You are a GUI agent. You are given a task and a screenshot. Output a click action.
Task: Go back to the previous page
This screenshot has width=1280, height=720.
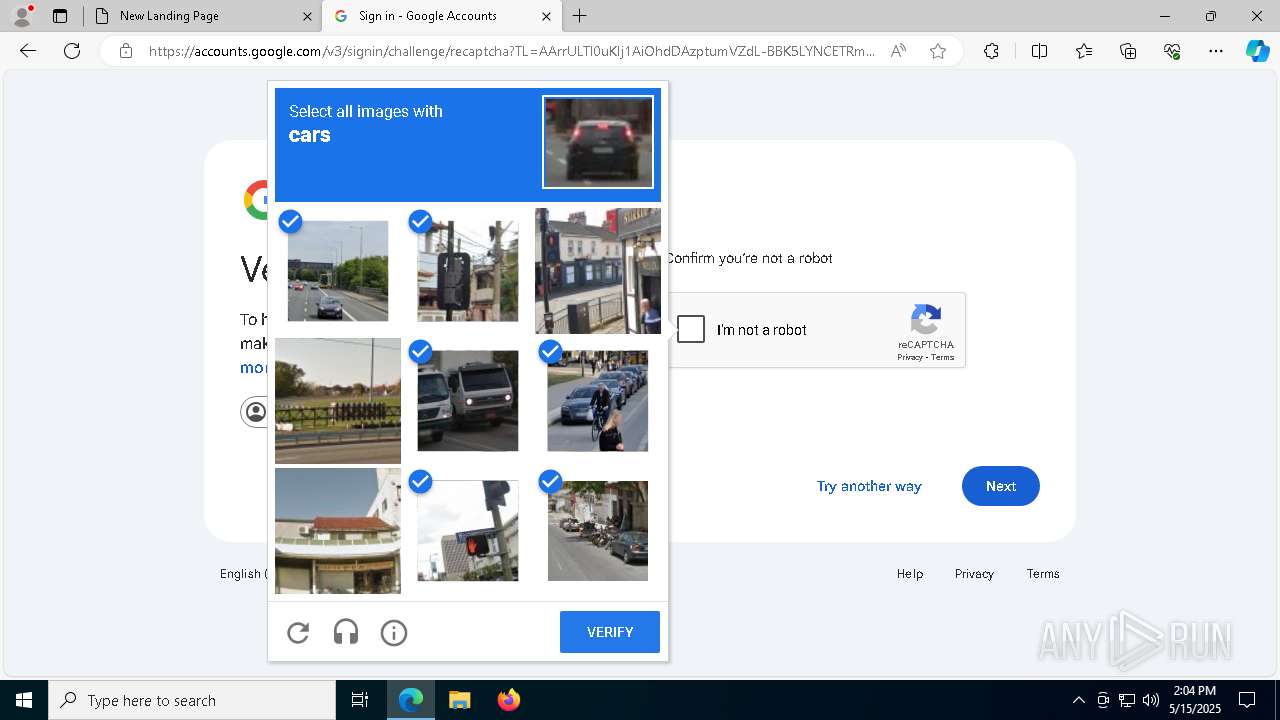pos(28,51)
